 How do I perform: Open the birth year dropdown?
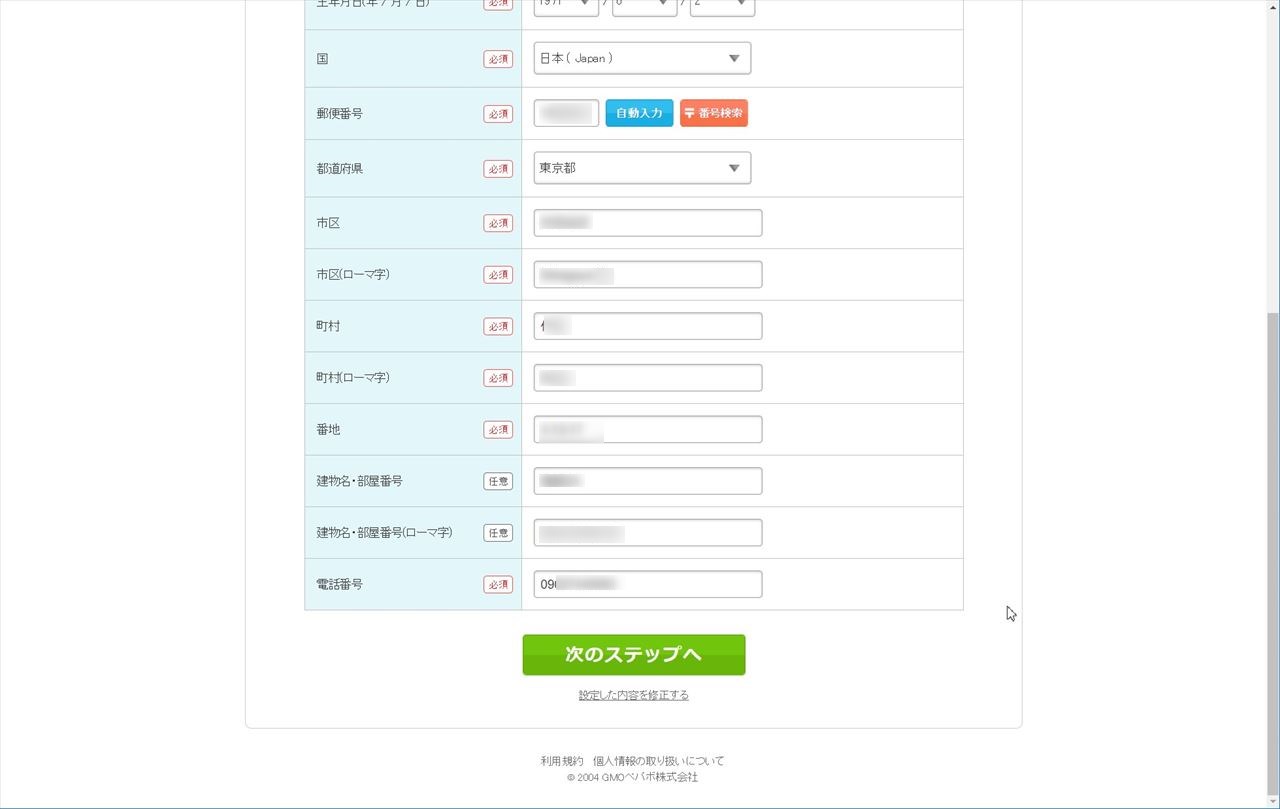point(566,6)
